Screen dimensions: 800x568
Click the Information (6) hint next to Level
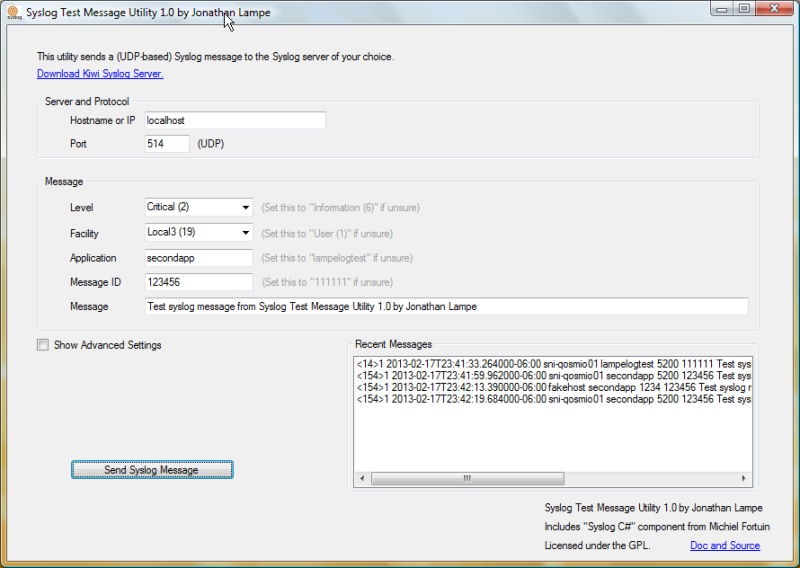pyautogui.click(x=340, y=208)
